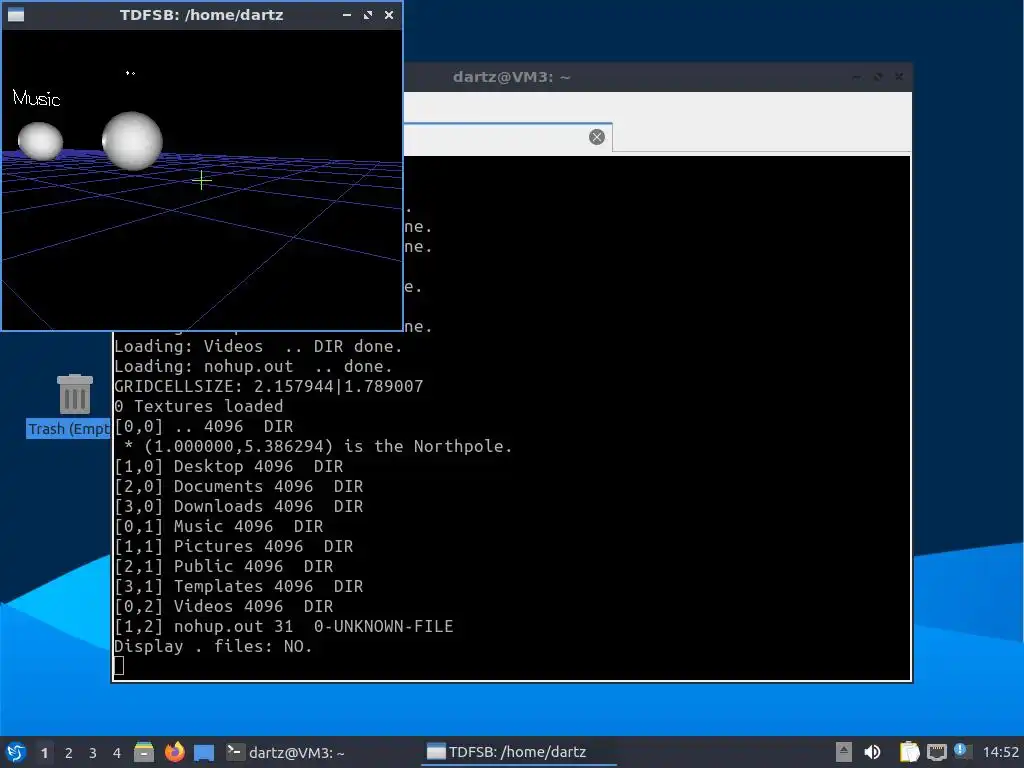Click the green crosshair in TDFSB view

[x=201, y=180]
